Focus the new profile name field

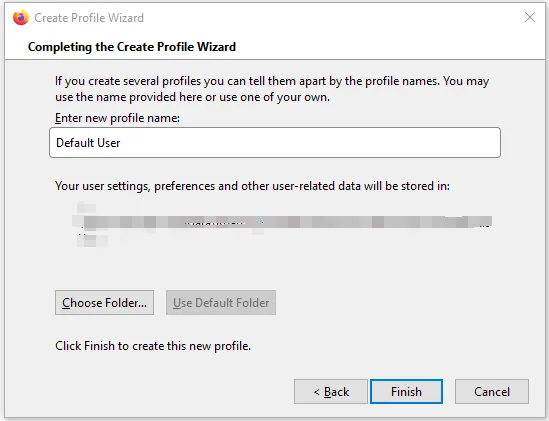tap(275, 143)
